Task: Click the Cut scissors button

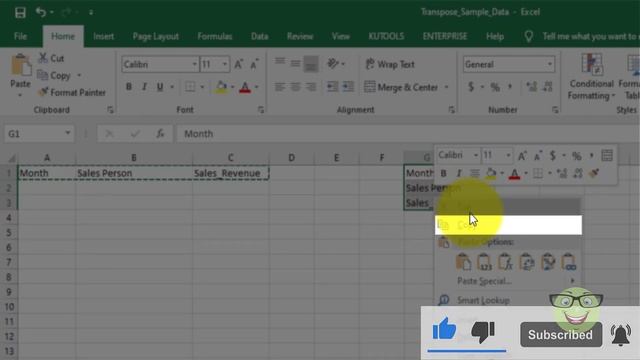Action: coord(51,58)
